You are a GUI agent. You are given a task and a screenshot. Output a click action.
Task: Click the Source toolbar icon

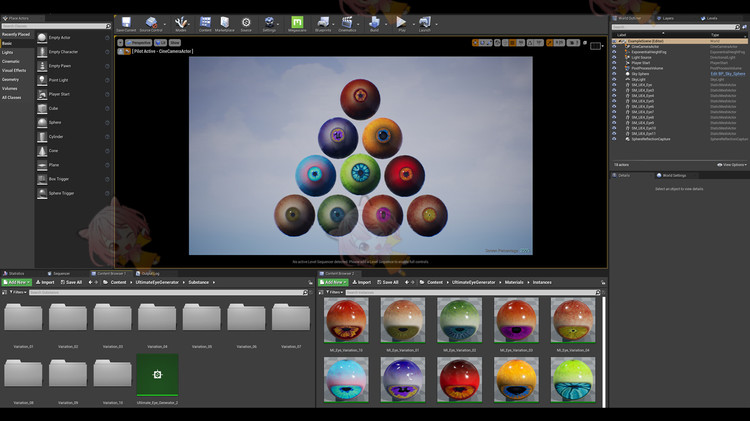tap(246, 24)
